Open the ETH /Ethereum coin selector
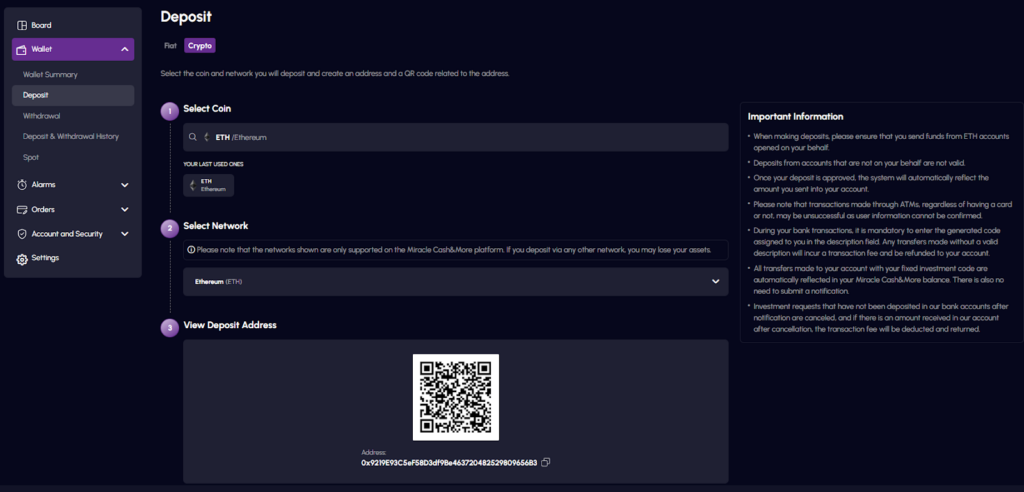Image resolution: width=1024 pixels, height=492 pixels. (x=456, y=137)
